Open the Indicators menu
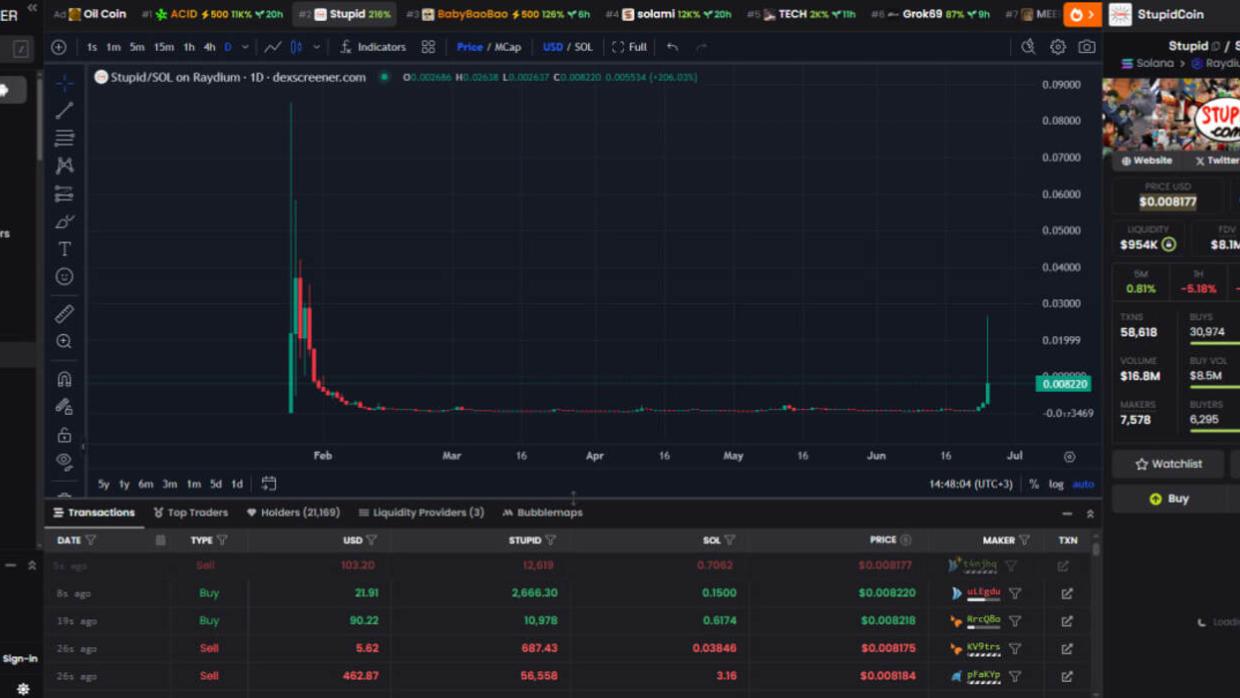This screenshot has height=698, width=1240. click(x=373, y=47)
